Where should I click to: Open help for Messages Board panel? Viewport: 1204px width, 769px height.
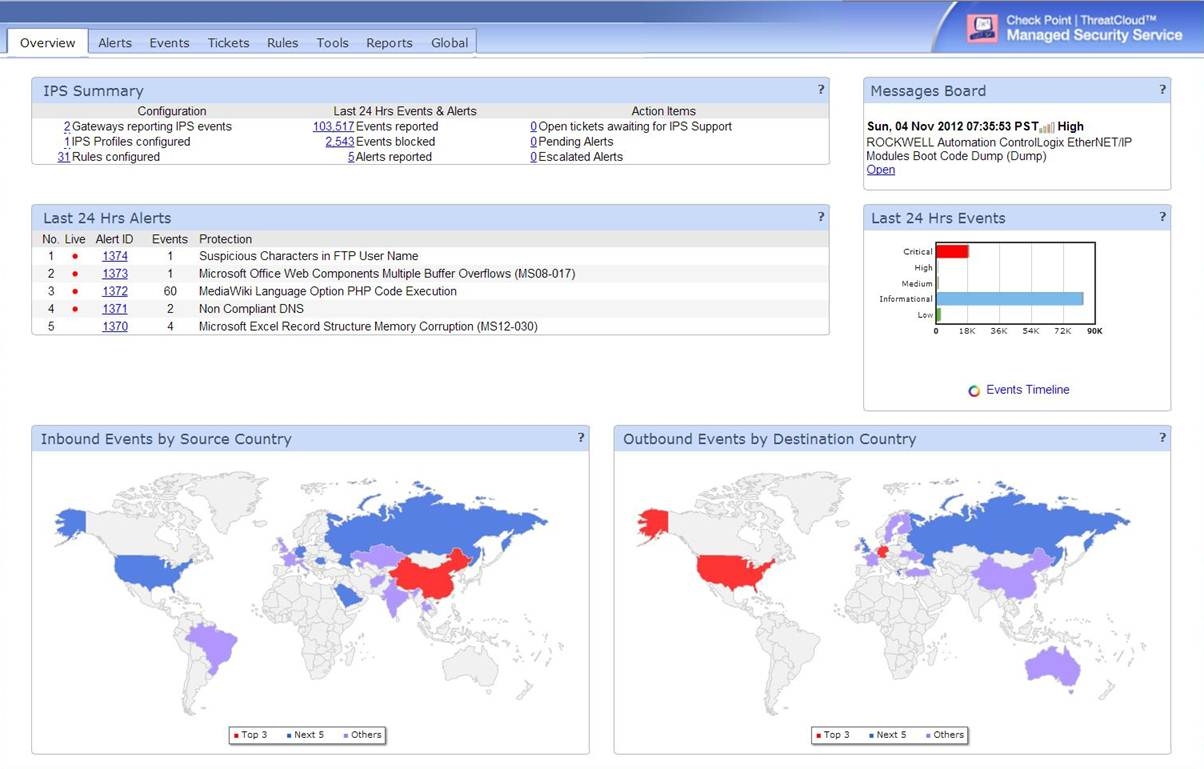1162,89
